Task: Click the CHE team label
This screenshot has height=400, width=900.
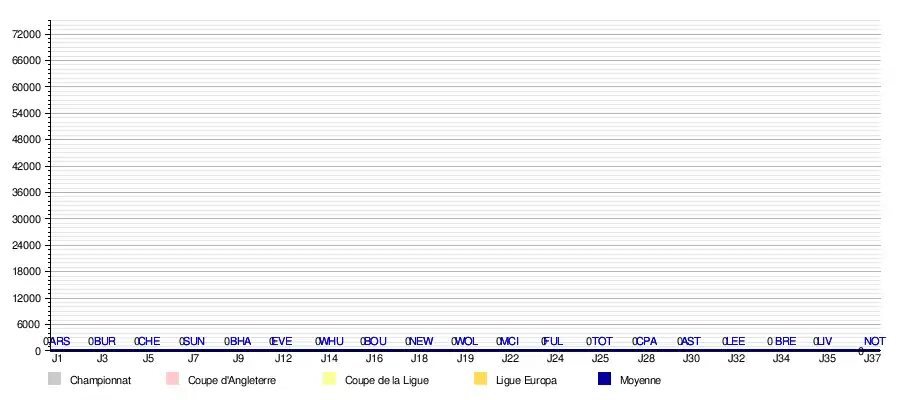Action: (x=150, y=342)
